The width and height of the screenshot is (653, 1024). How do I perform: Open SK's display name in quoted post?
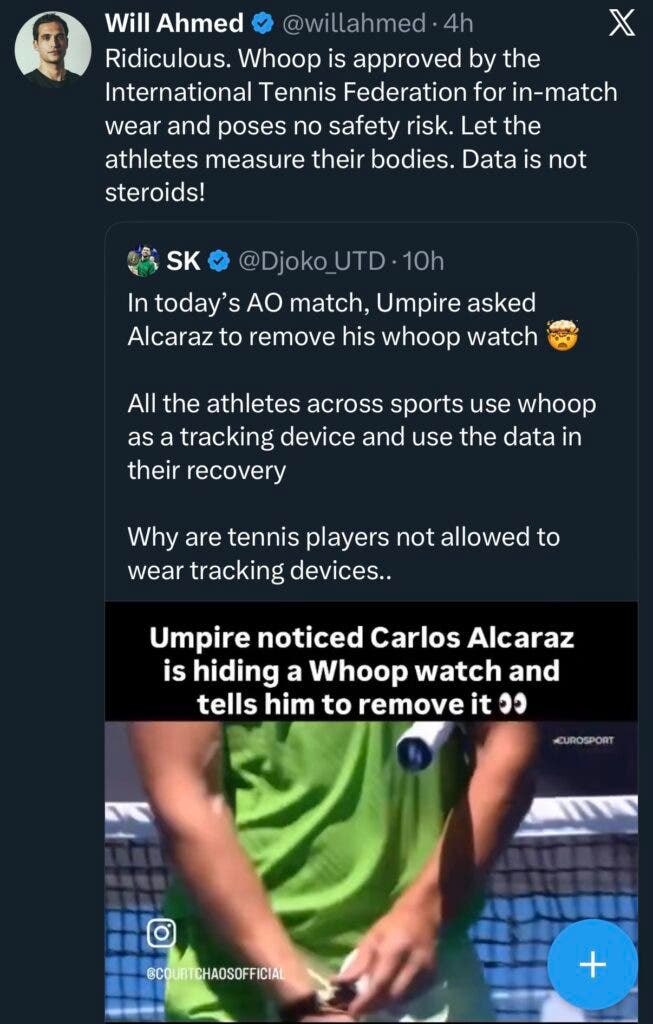pyautogui.click(x=183, y=262)
